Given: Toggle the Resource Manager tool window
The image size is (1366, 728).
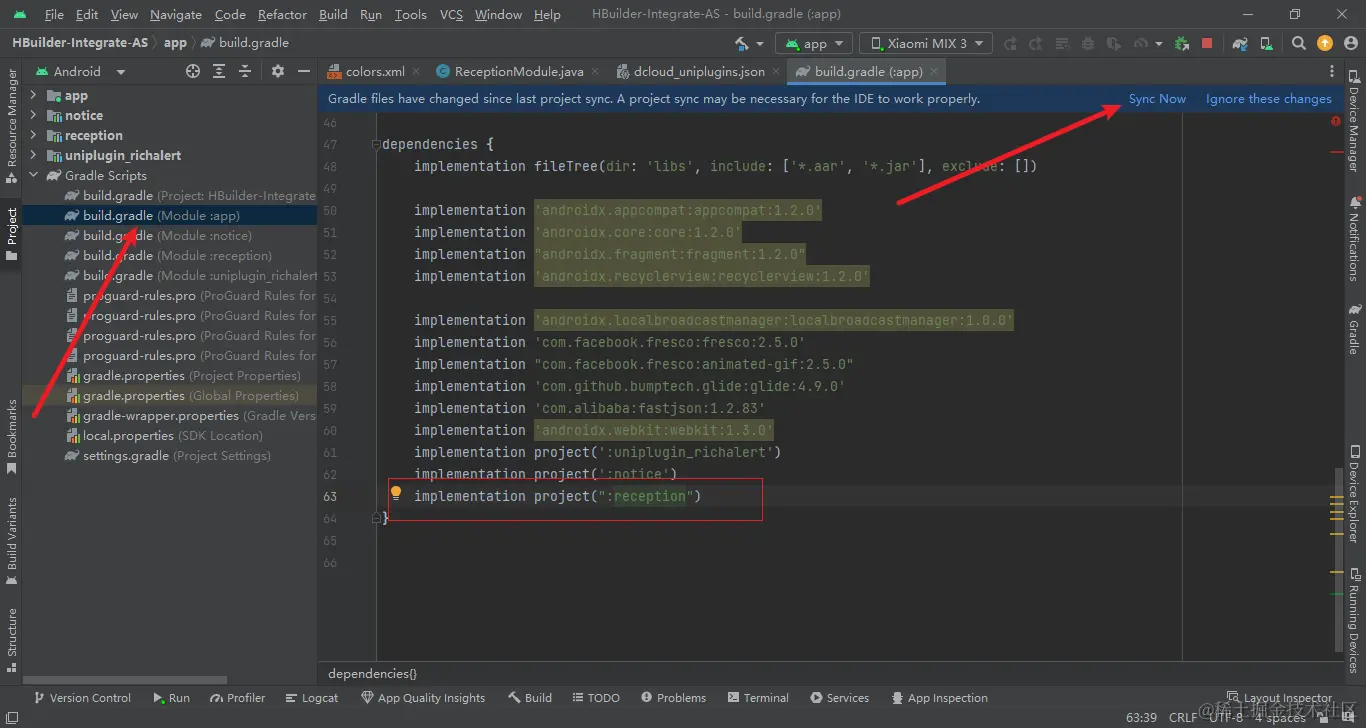Looking at the screenshot, I should coord(11,126).
